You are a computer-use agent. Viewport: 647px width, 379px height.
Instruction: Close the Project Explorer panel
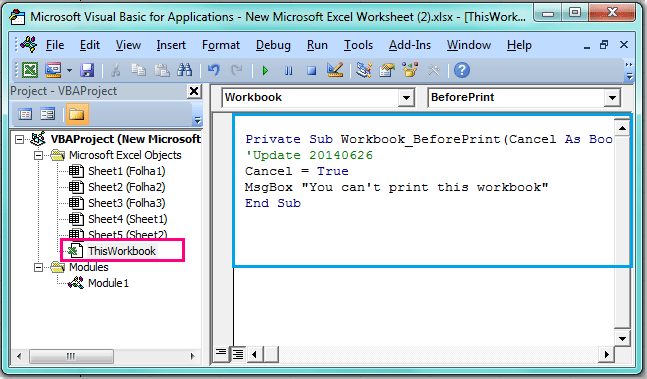tap(194, 91)
